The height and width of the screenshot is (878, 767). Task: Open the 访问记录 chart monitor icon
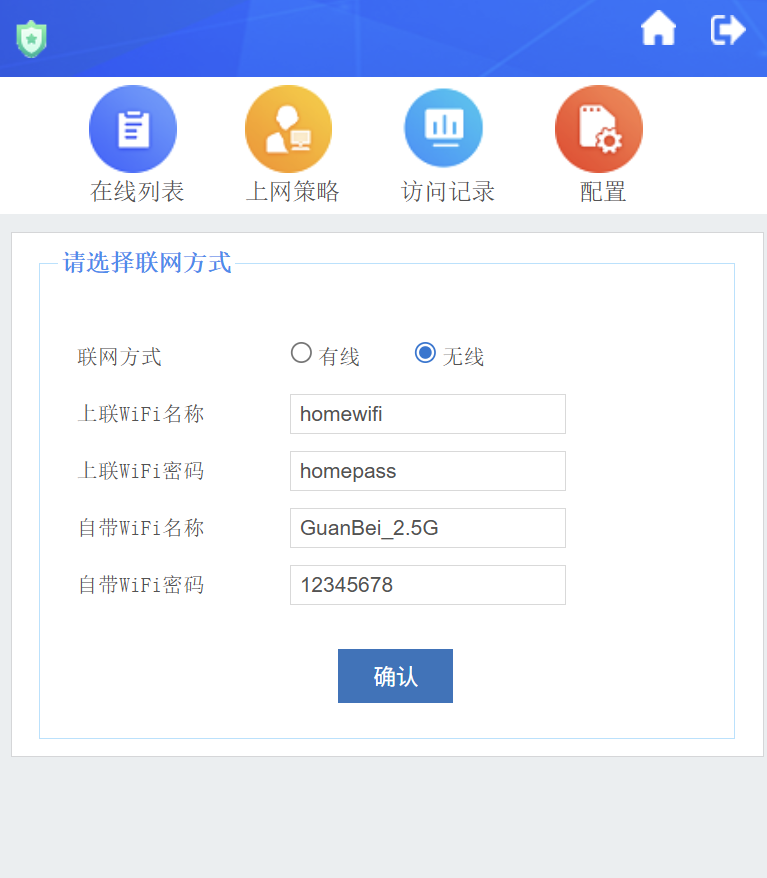point(443,129)
